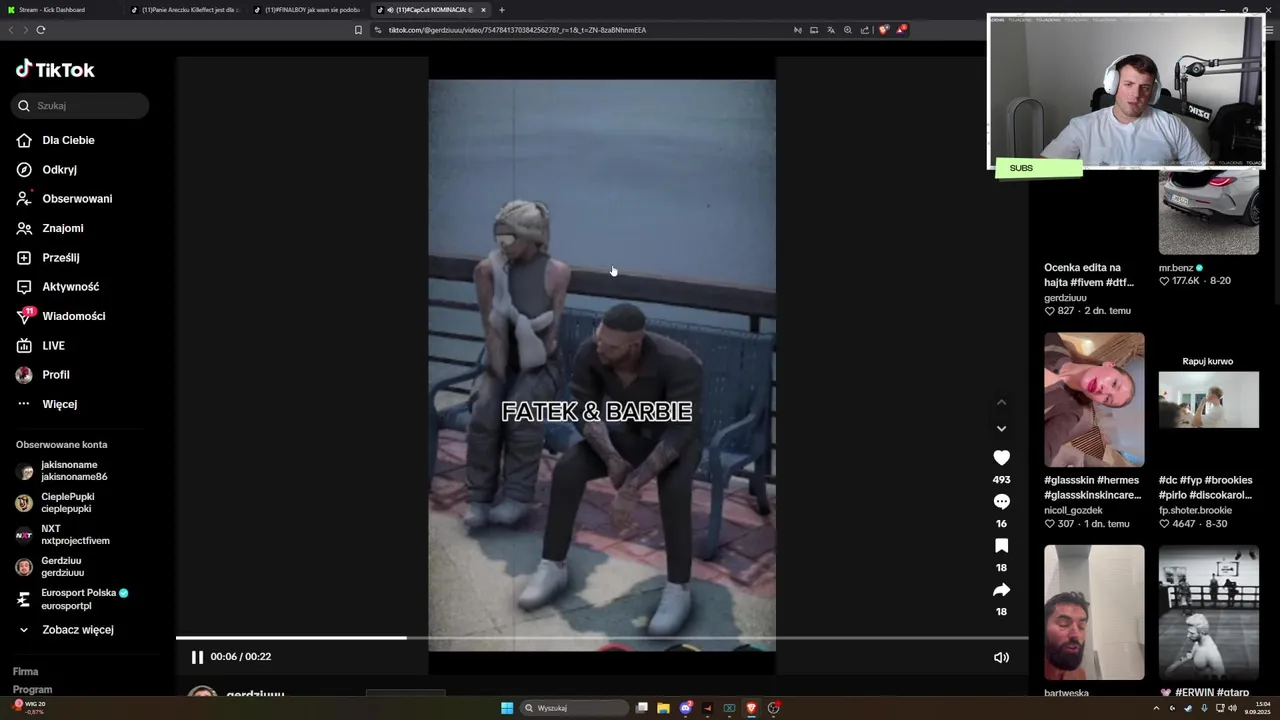Click the Firma footer link
Image resolution: width=1280 pixels, height=720 pixels.
[25, 672]
